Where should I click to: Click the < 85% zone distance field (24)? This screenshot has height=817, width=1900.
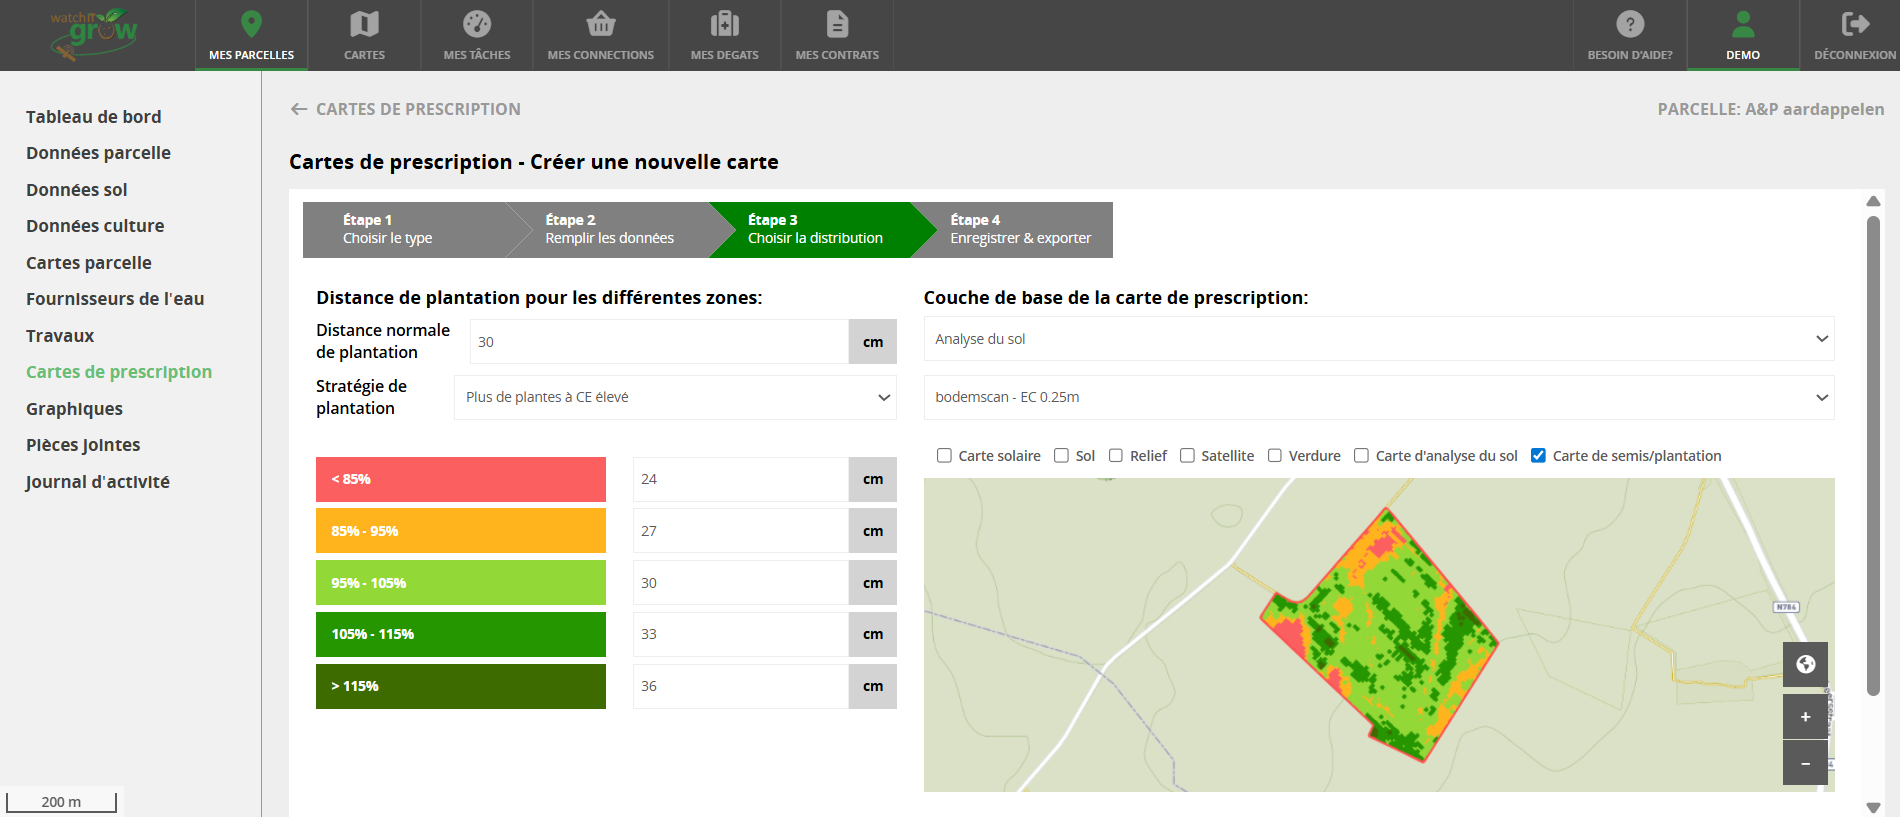pyautogui.click(x=741, y=479)
